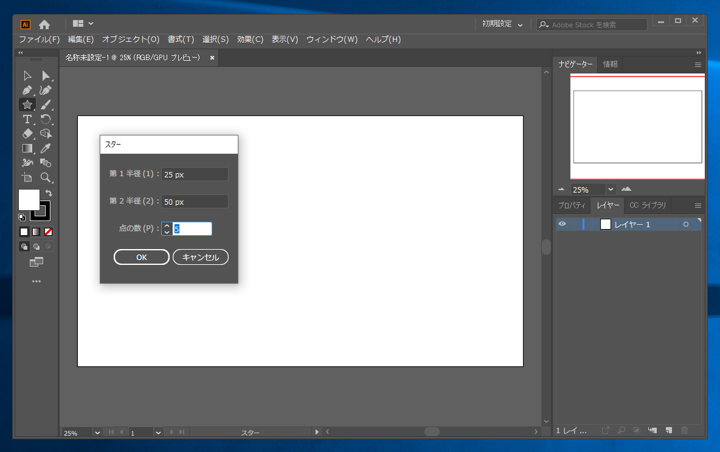Click OK in the スター dialog
720x452 pixels.
(141, 257)
